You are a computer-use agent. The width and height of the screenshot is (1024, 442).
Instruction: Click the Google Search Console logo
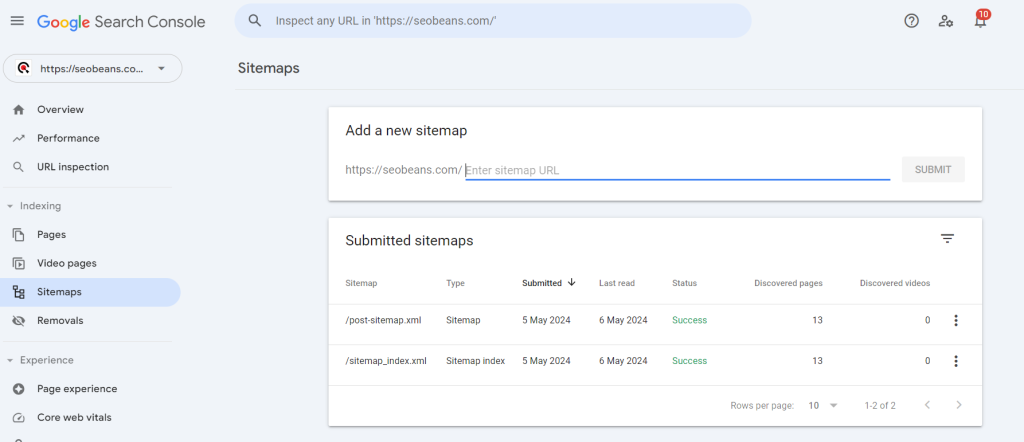tap(121, 22)
